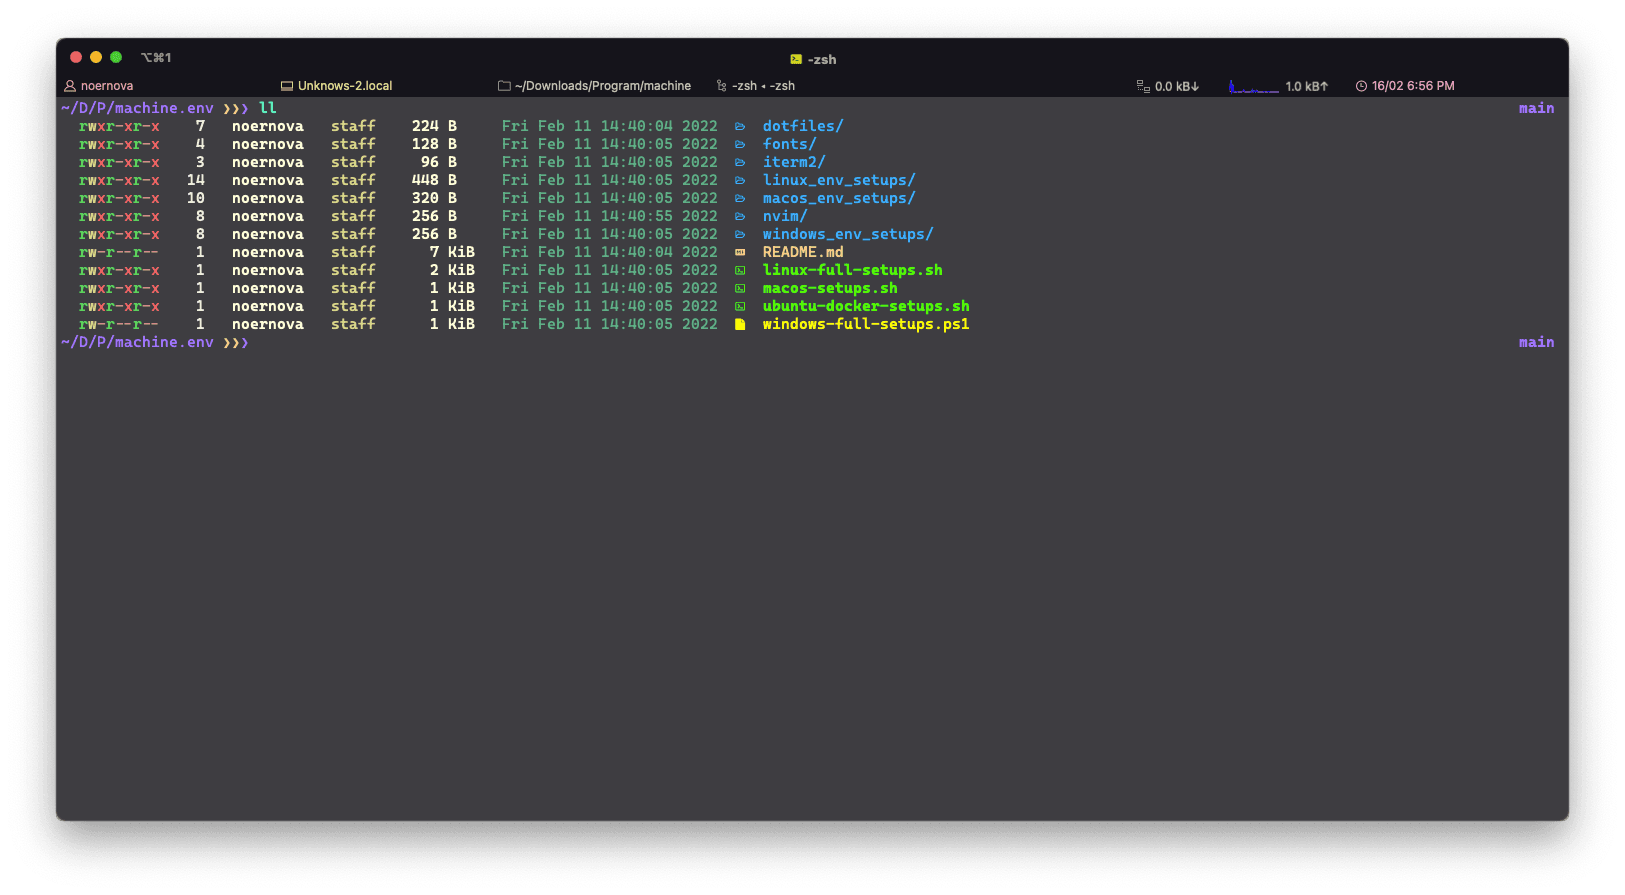Click the 1.0 kB upload speed indicator
The width and height of the screenshot is (1625, 895).
pyautogui.click(x=1306, y=86)
